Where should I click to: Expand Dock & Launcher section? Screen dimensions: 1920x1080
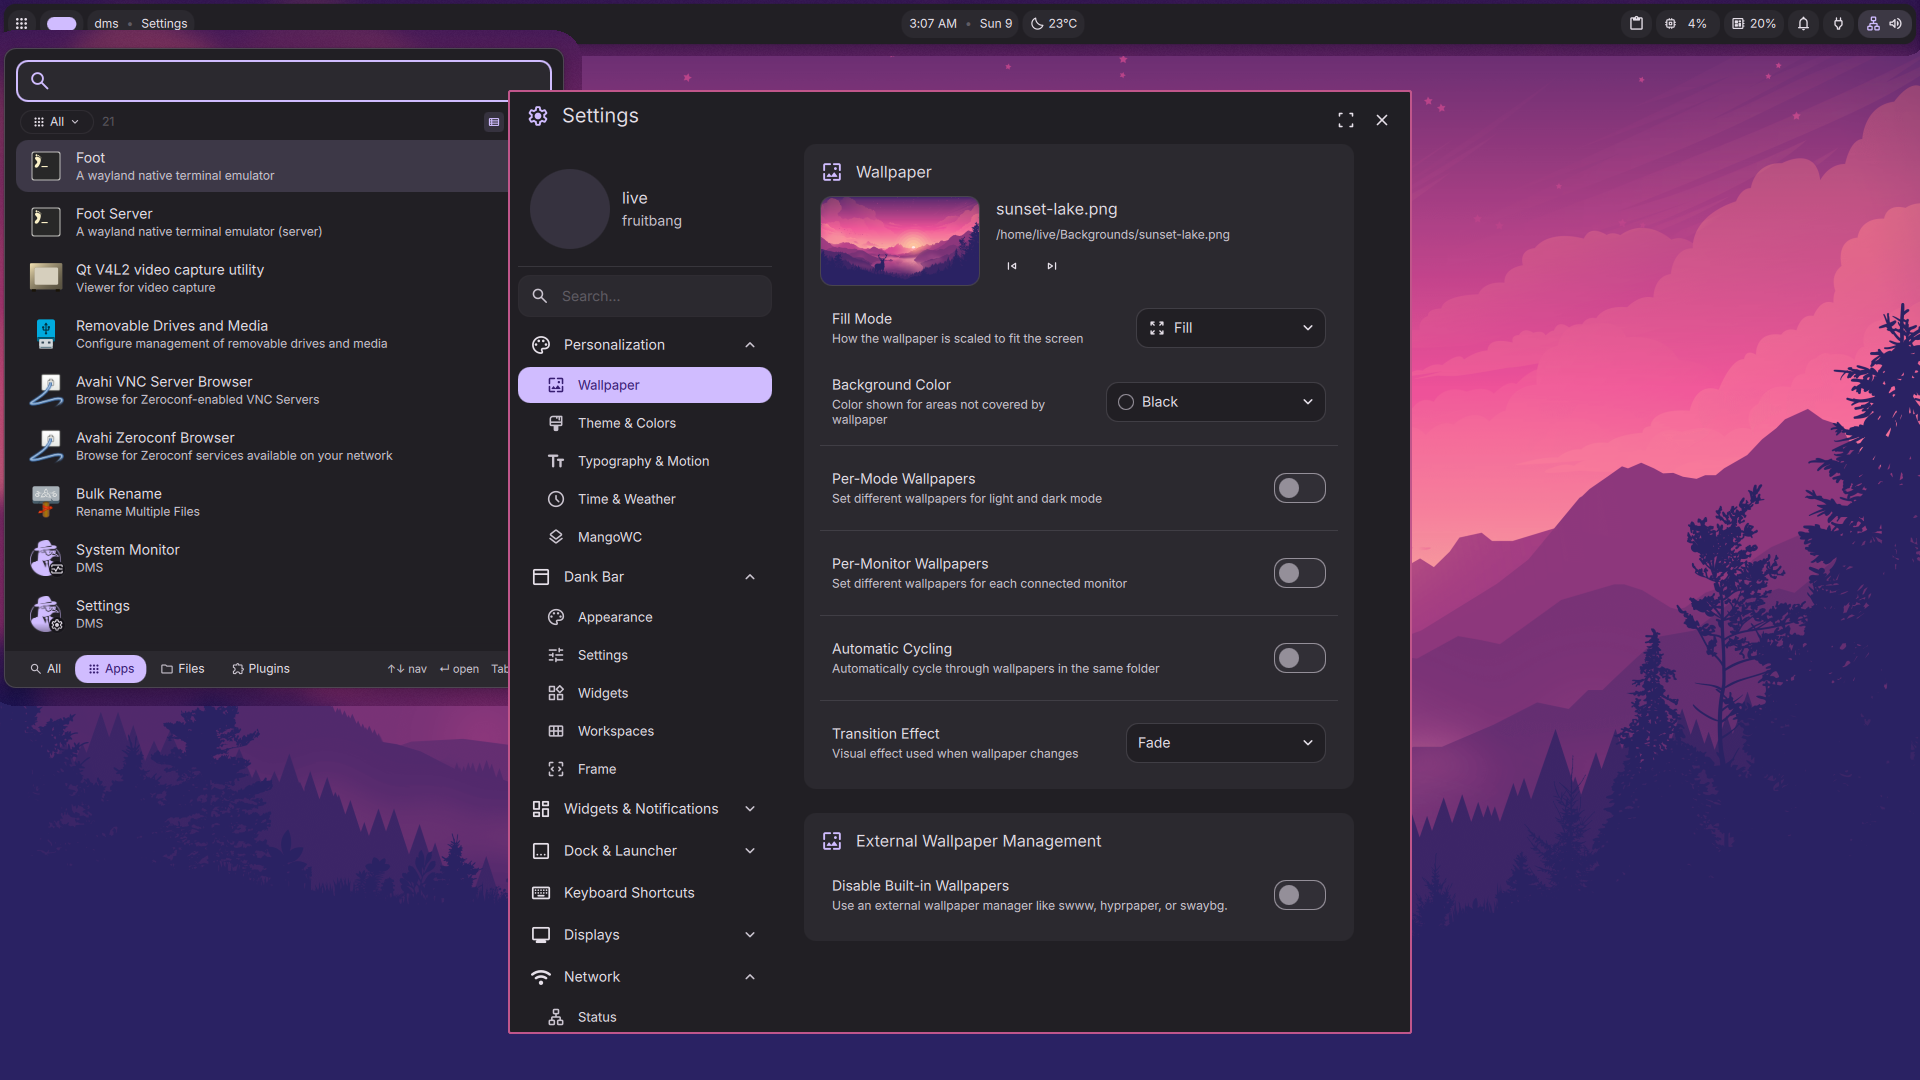click(x=645, y=851)
